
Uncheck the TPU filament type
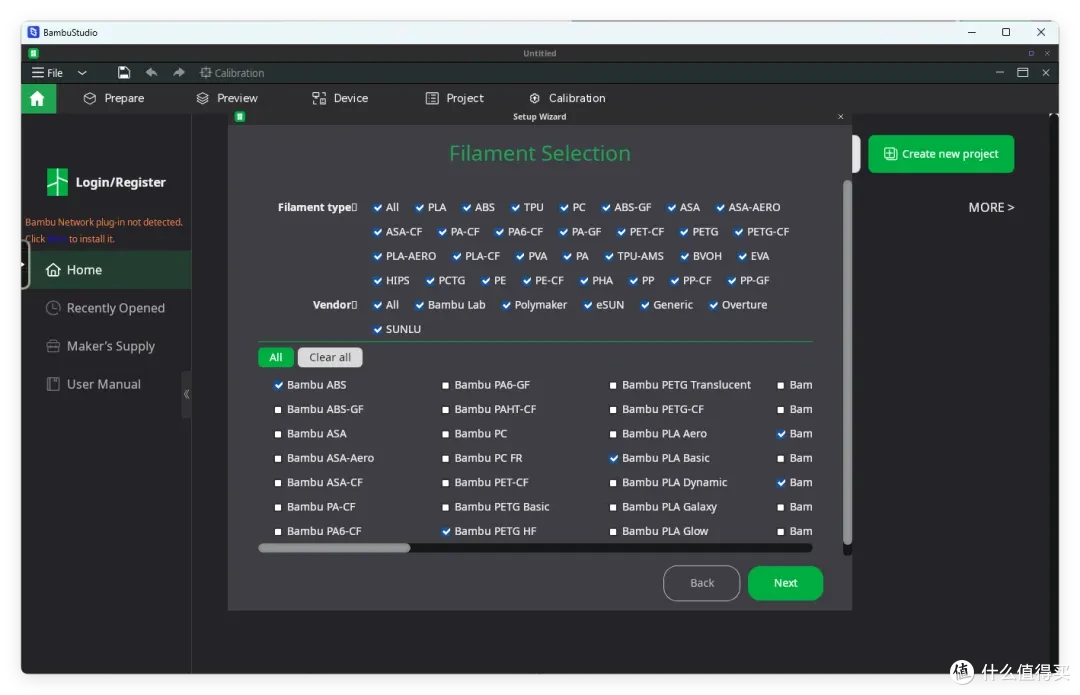pos(515,207)
